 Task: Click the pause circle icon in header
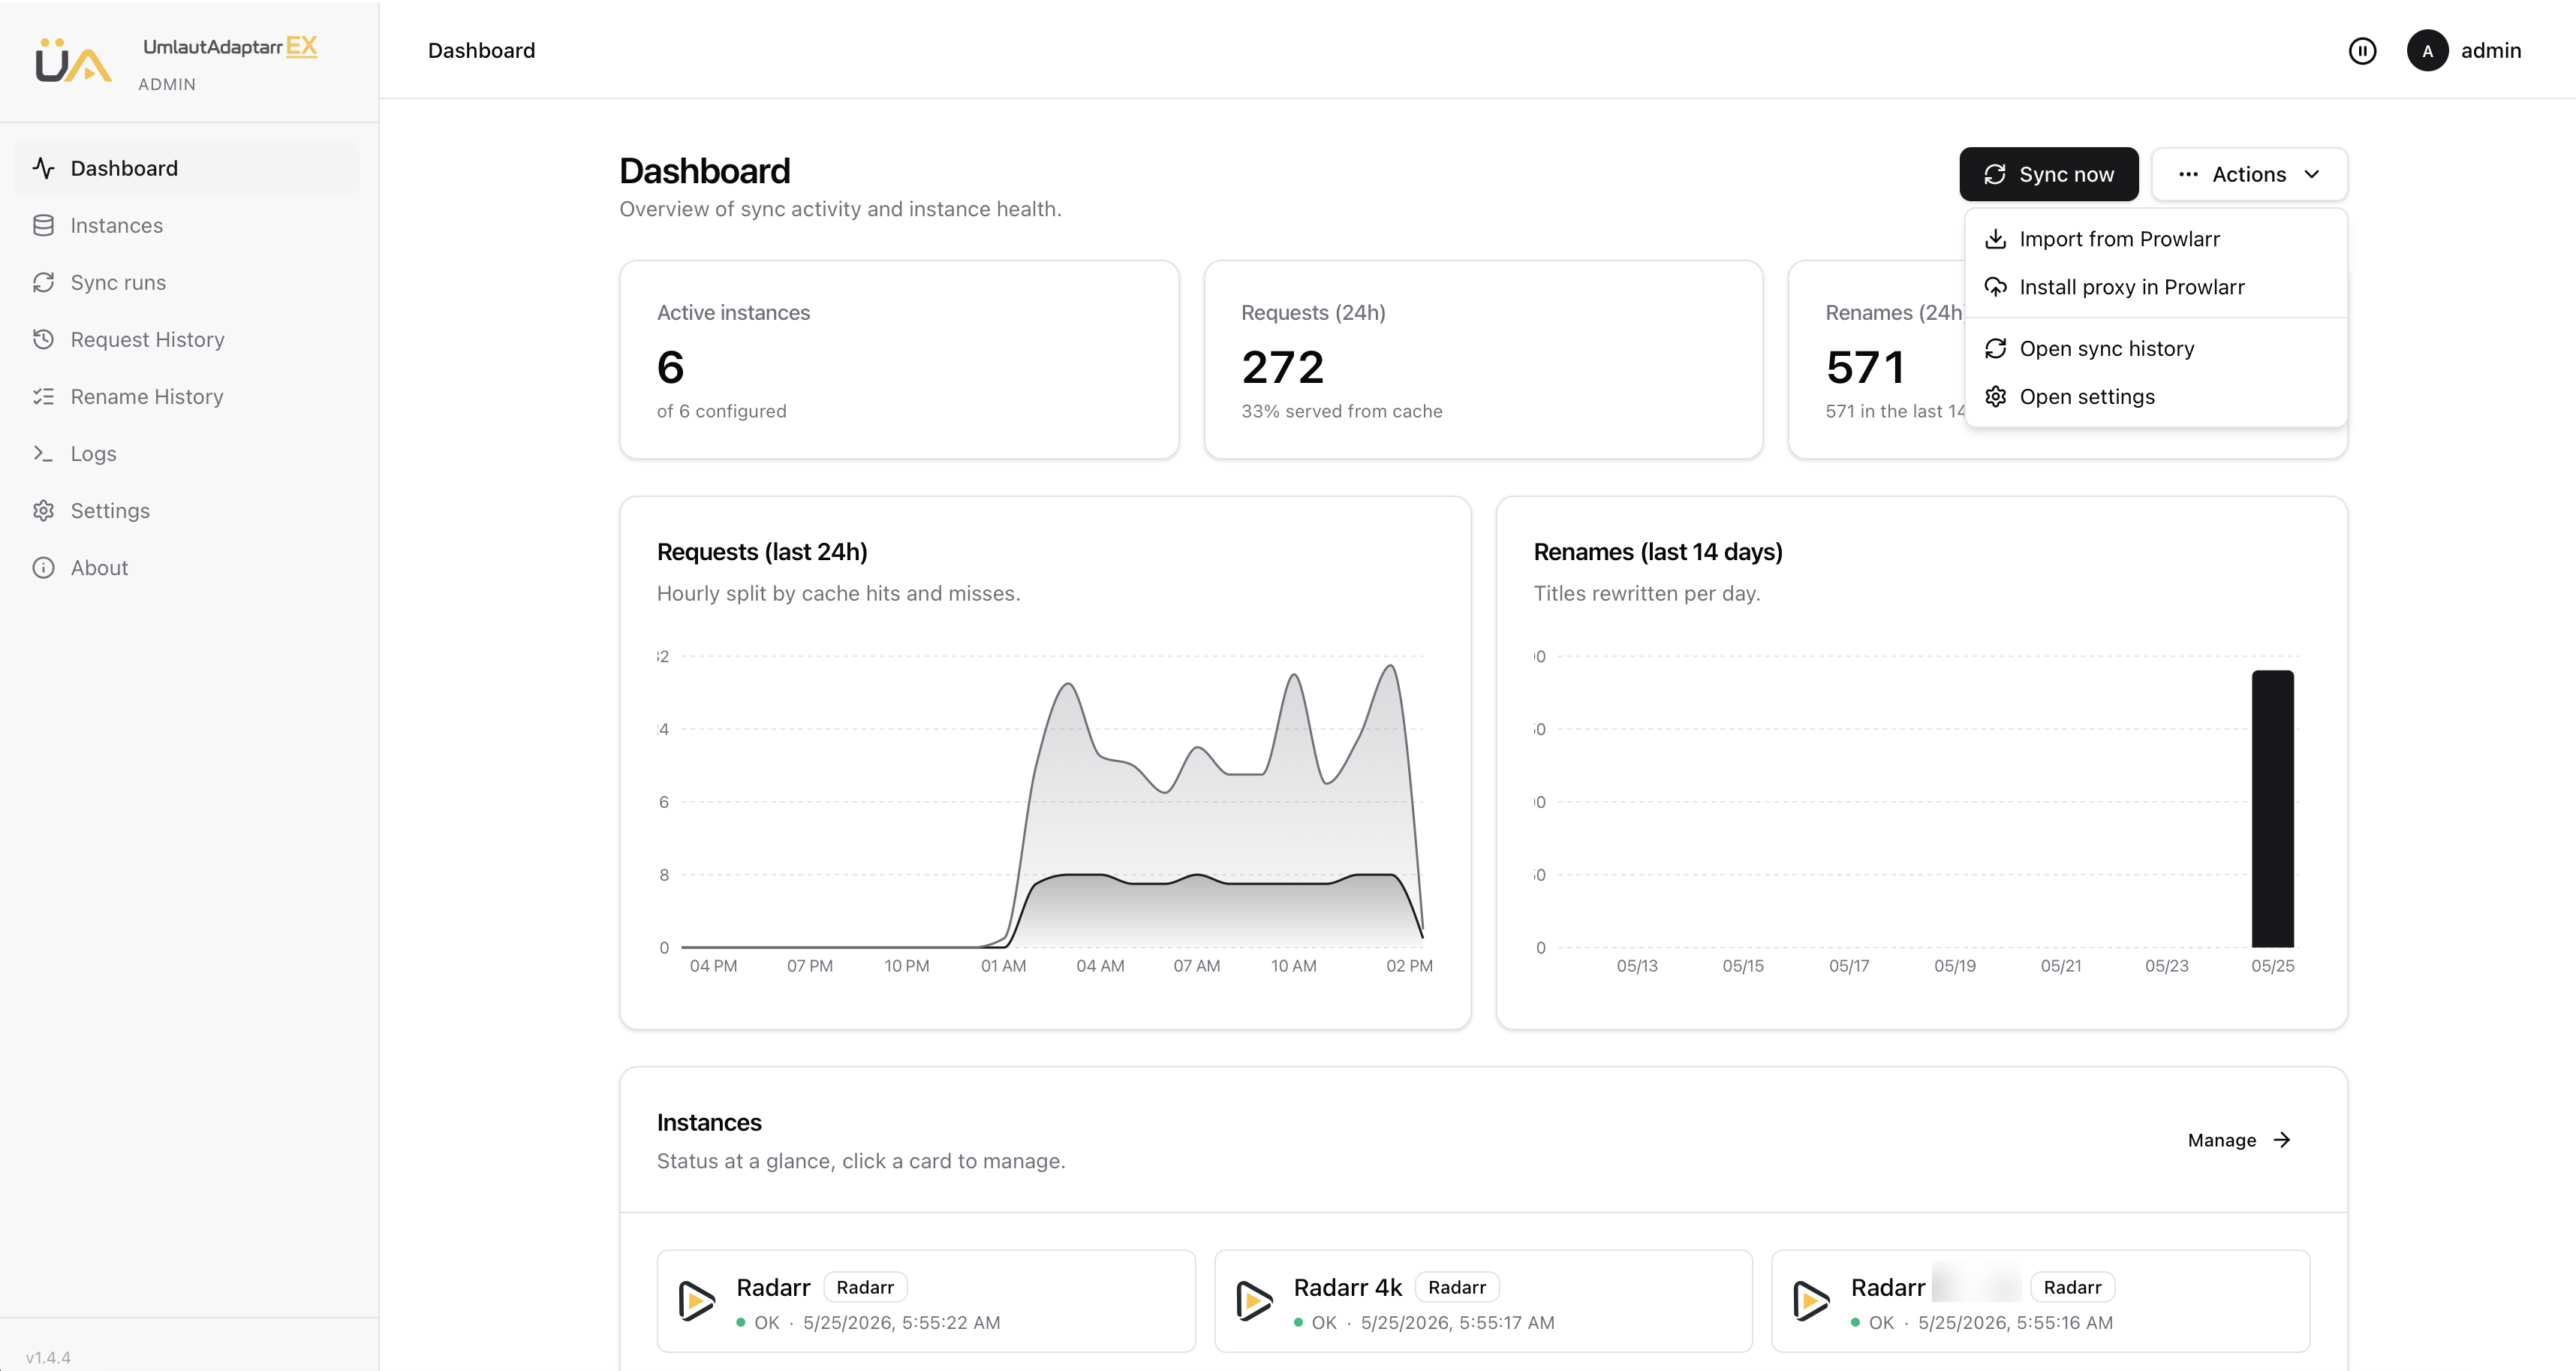pos(2362,50)
